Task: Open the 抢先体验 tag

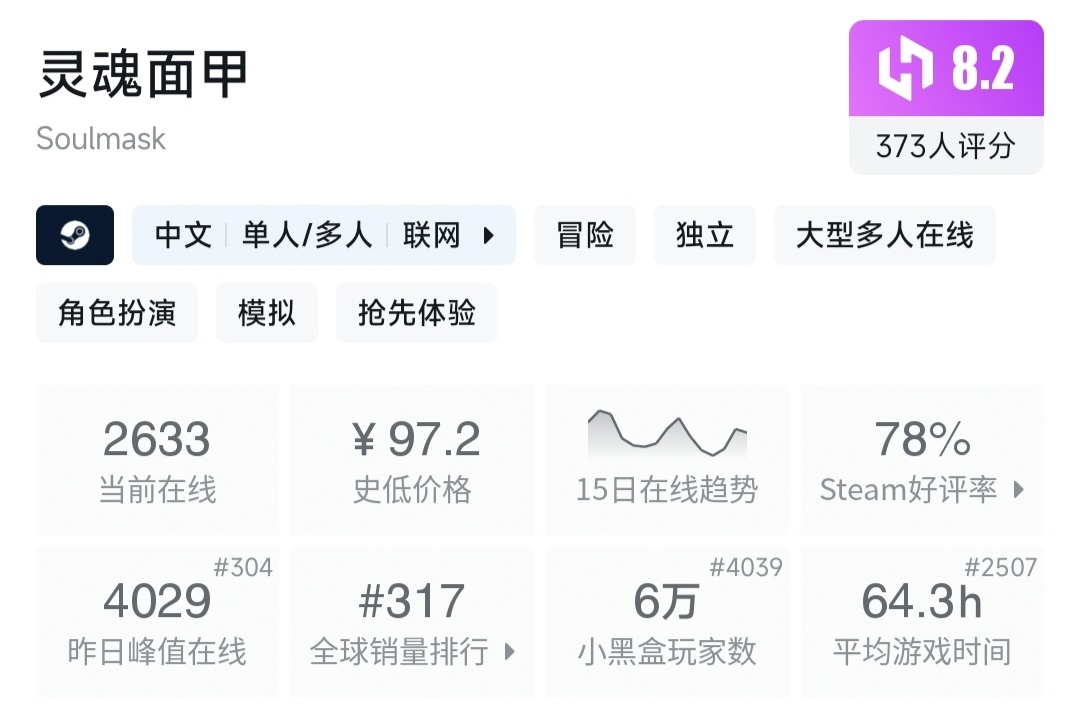Action: click(x=417, y=313)
